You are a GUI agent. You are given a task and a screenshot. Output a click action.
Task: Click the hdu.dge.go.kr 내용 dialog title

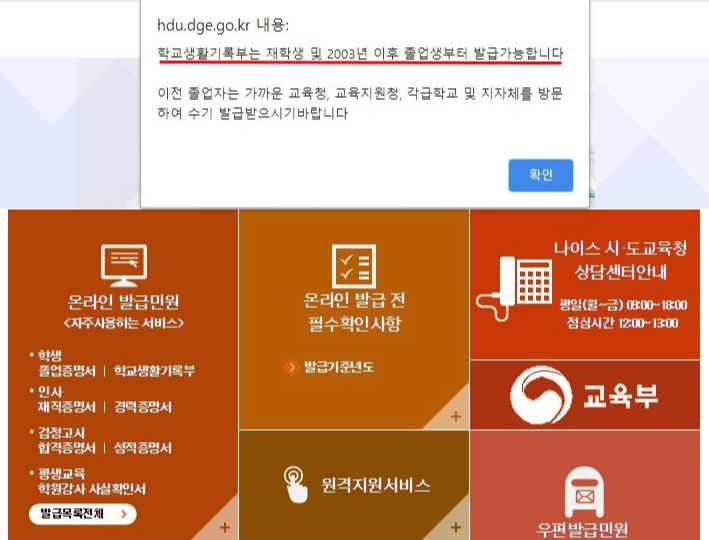[x=223, y=25]
